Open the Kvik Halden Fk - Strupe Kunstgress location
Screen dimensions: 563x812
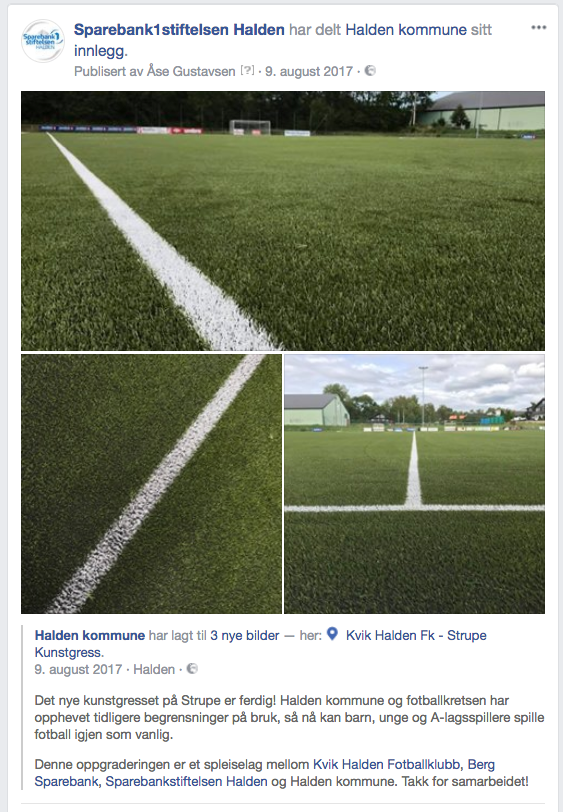[x=261, y=644]
